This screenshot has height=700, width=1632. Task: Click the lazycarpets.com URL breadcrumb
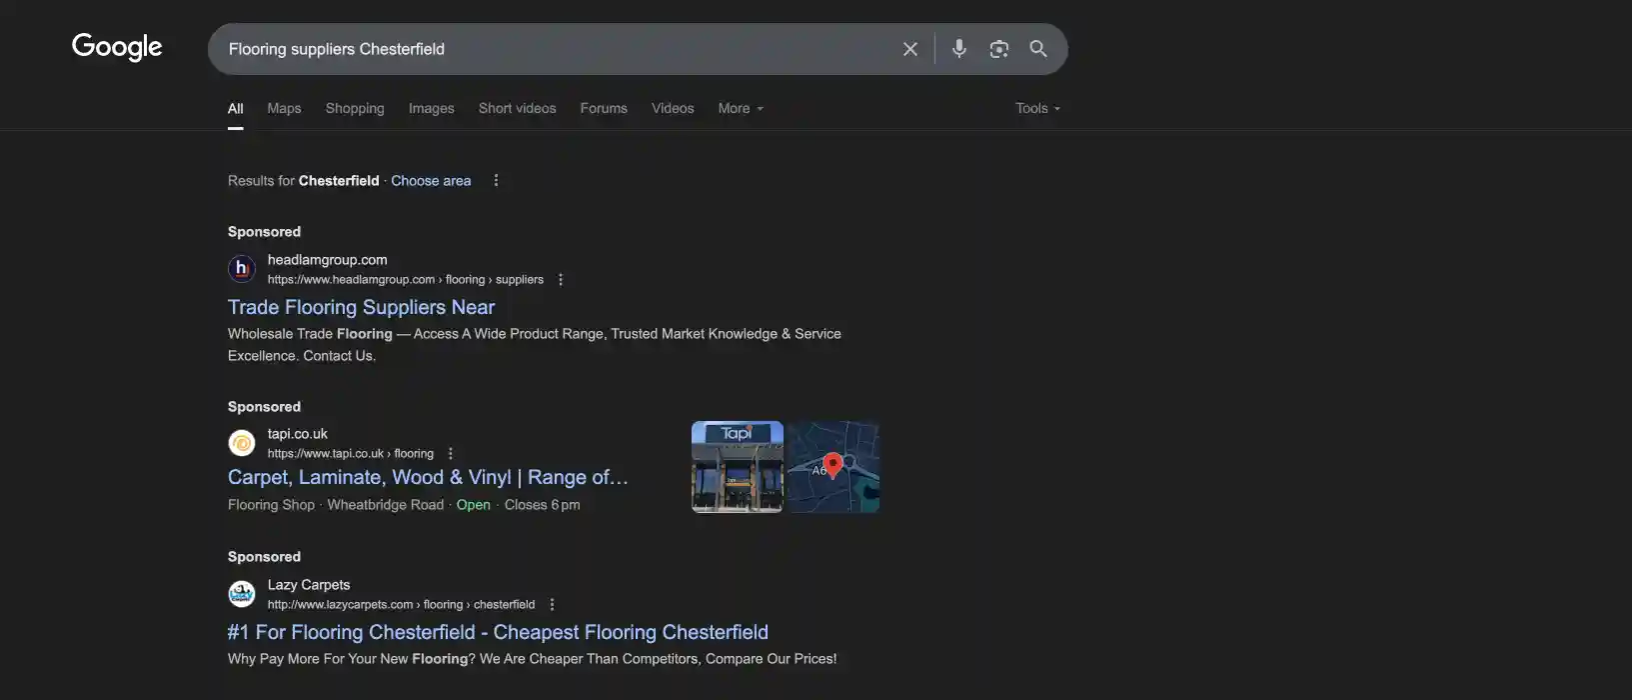(x=401, y=604)
